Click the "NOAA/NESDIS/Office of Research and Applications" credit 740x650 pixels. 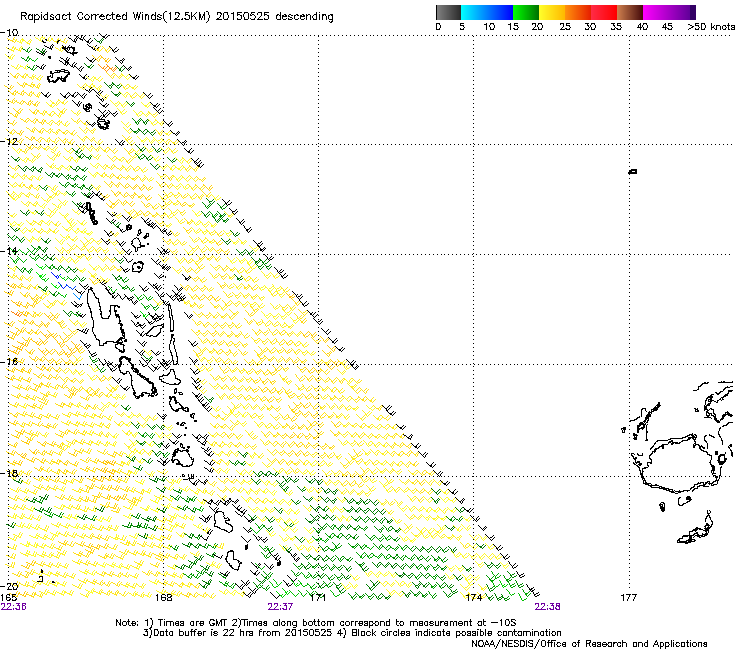point(589,644)
